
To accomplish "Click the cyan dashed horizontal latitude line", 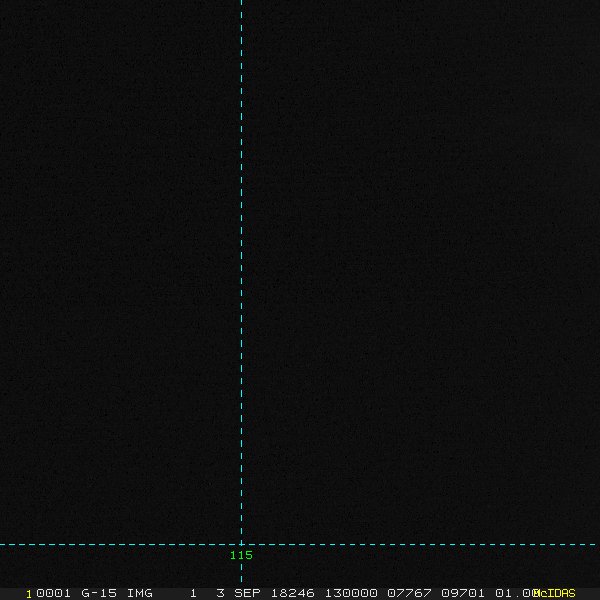I will tap(420, 544).
